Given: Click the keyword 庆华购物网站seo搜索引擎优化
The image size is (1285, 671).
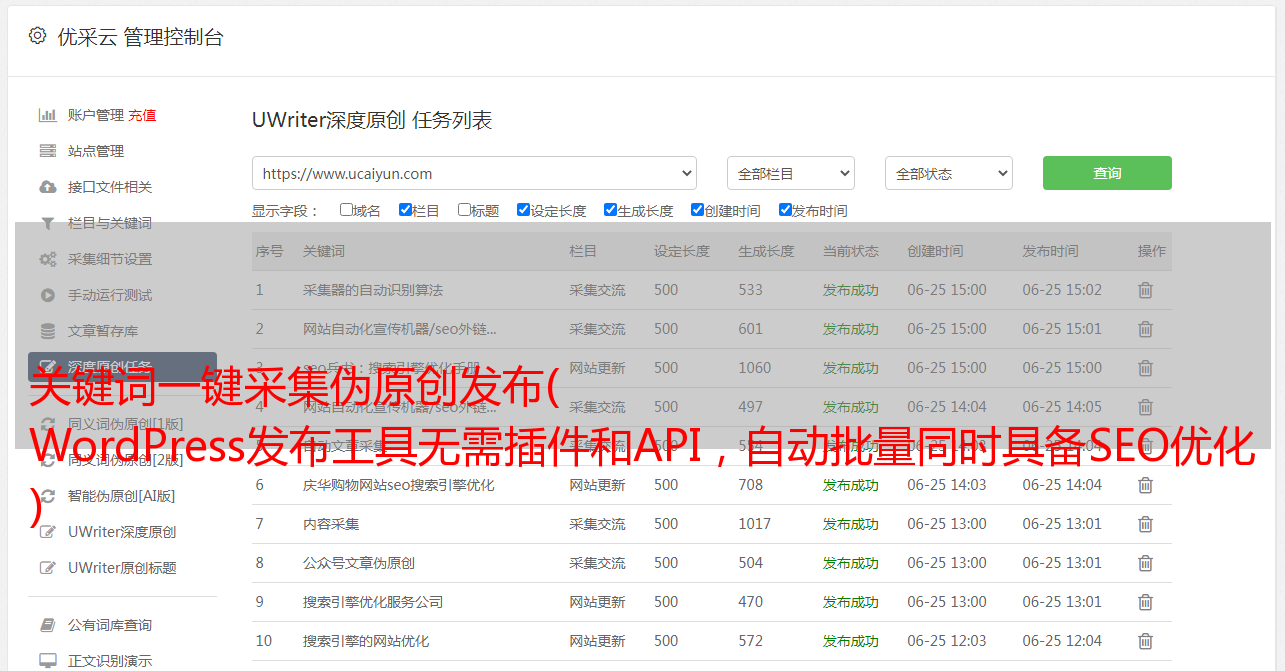Looking at the screenshot, I should 399,485.
